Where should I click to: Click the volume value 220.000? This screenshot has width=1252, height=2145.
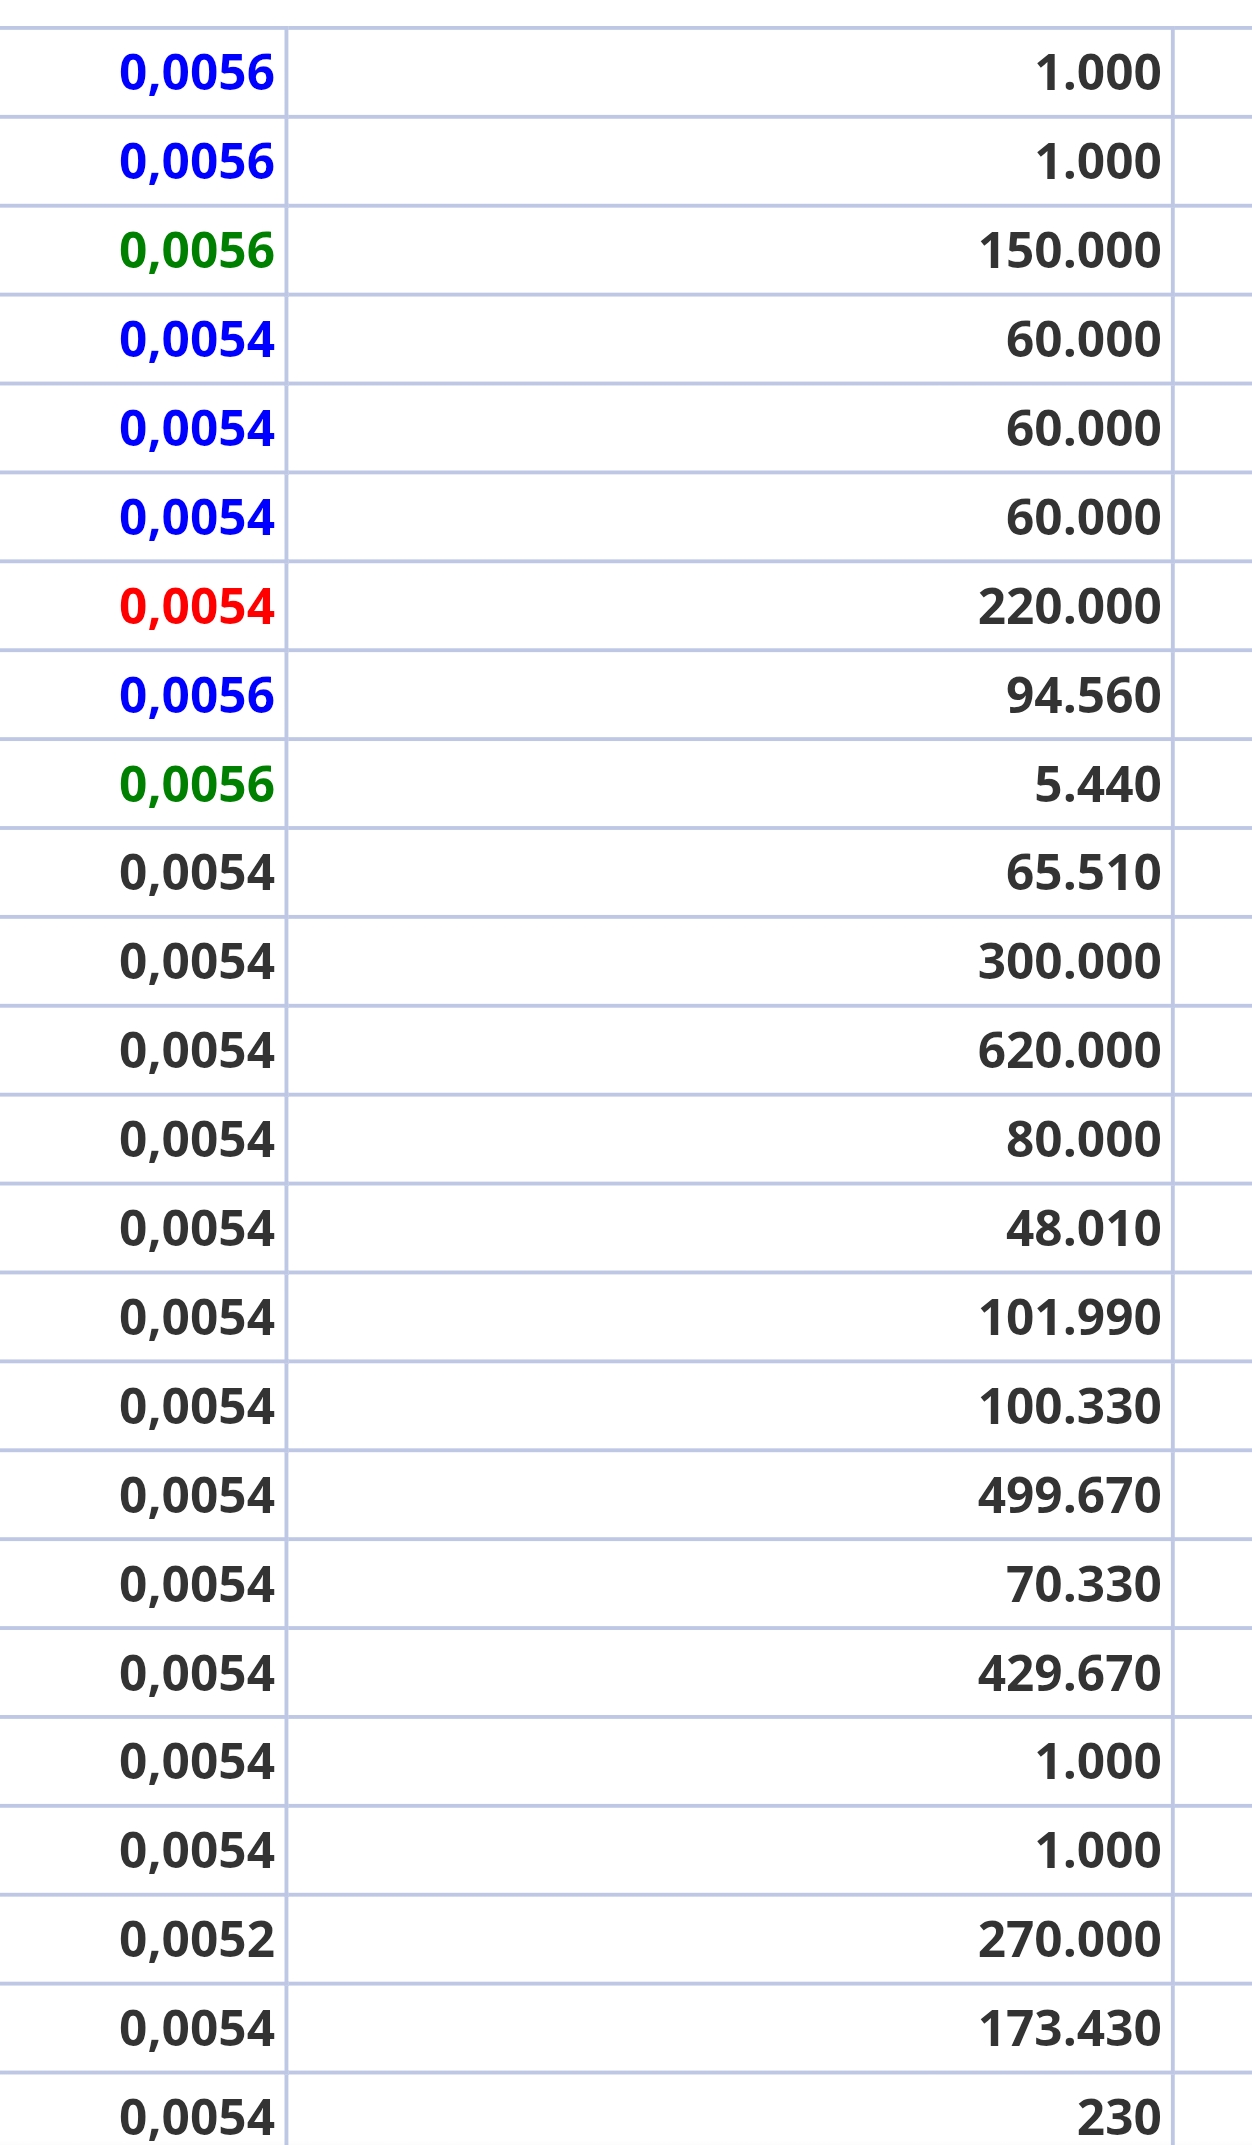[x=1069, y=607]
